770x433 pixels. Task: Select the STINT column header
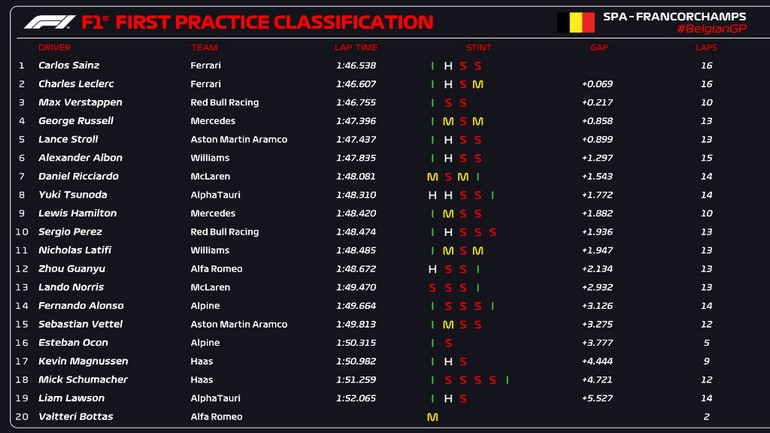(478, 48)
